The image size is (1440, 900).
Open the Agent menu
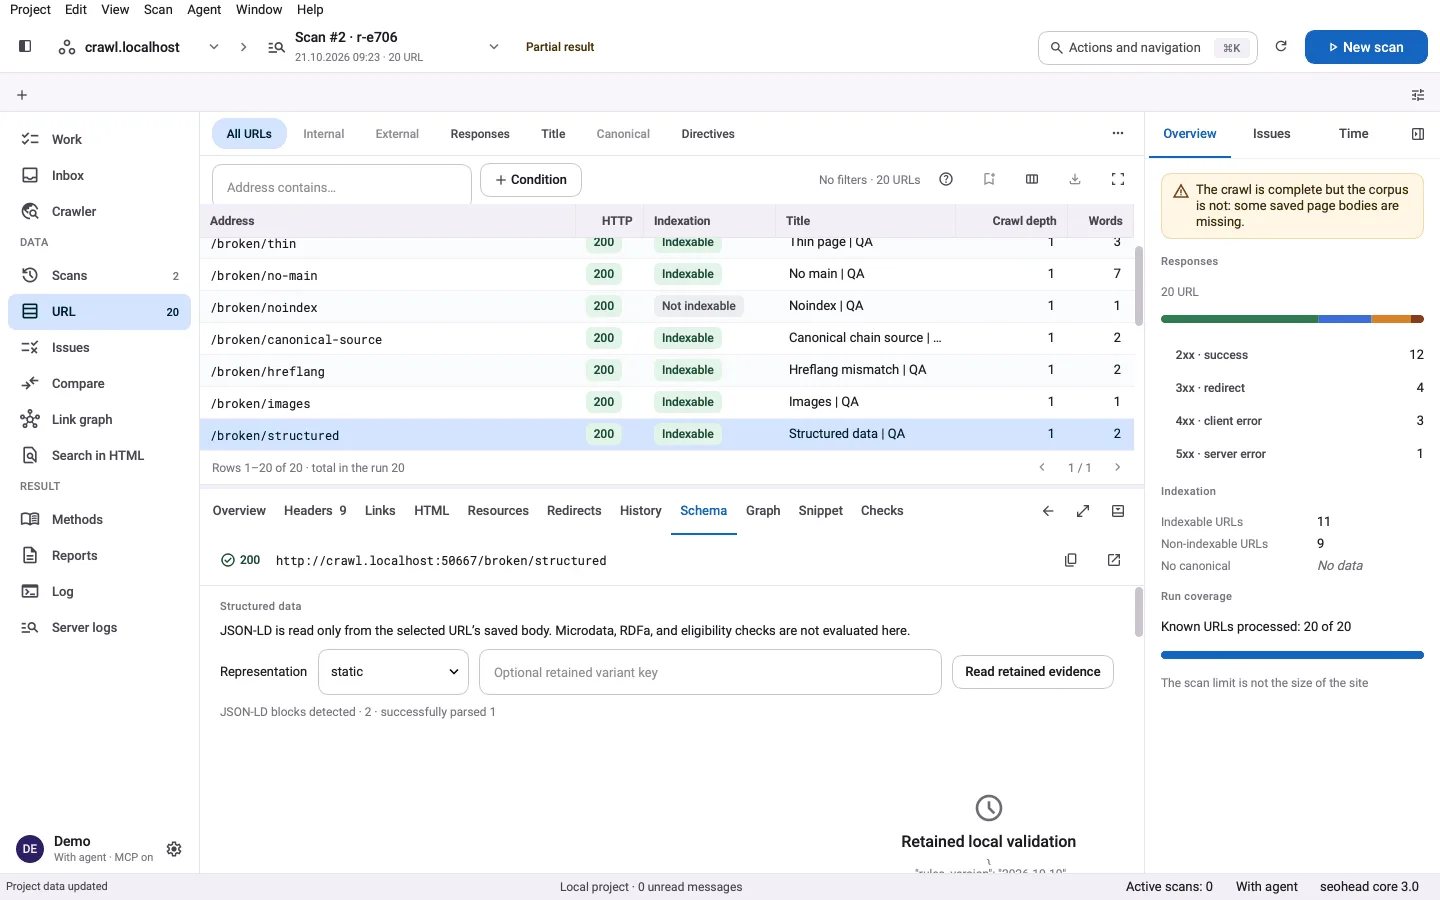click(x=204, y=9)
